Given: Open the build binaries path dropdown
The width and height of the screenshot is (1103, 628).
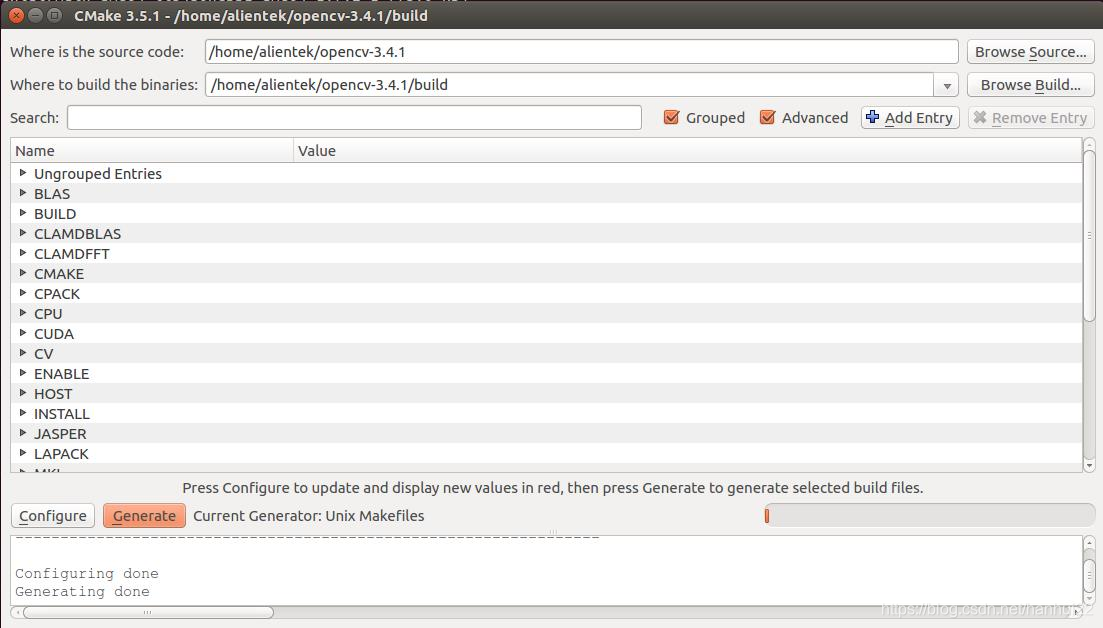Looking at the screenshot, I should click(945, 84).
